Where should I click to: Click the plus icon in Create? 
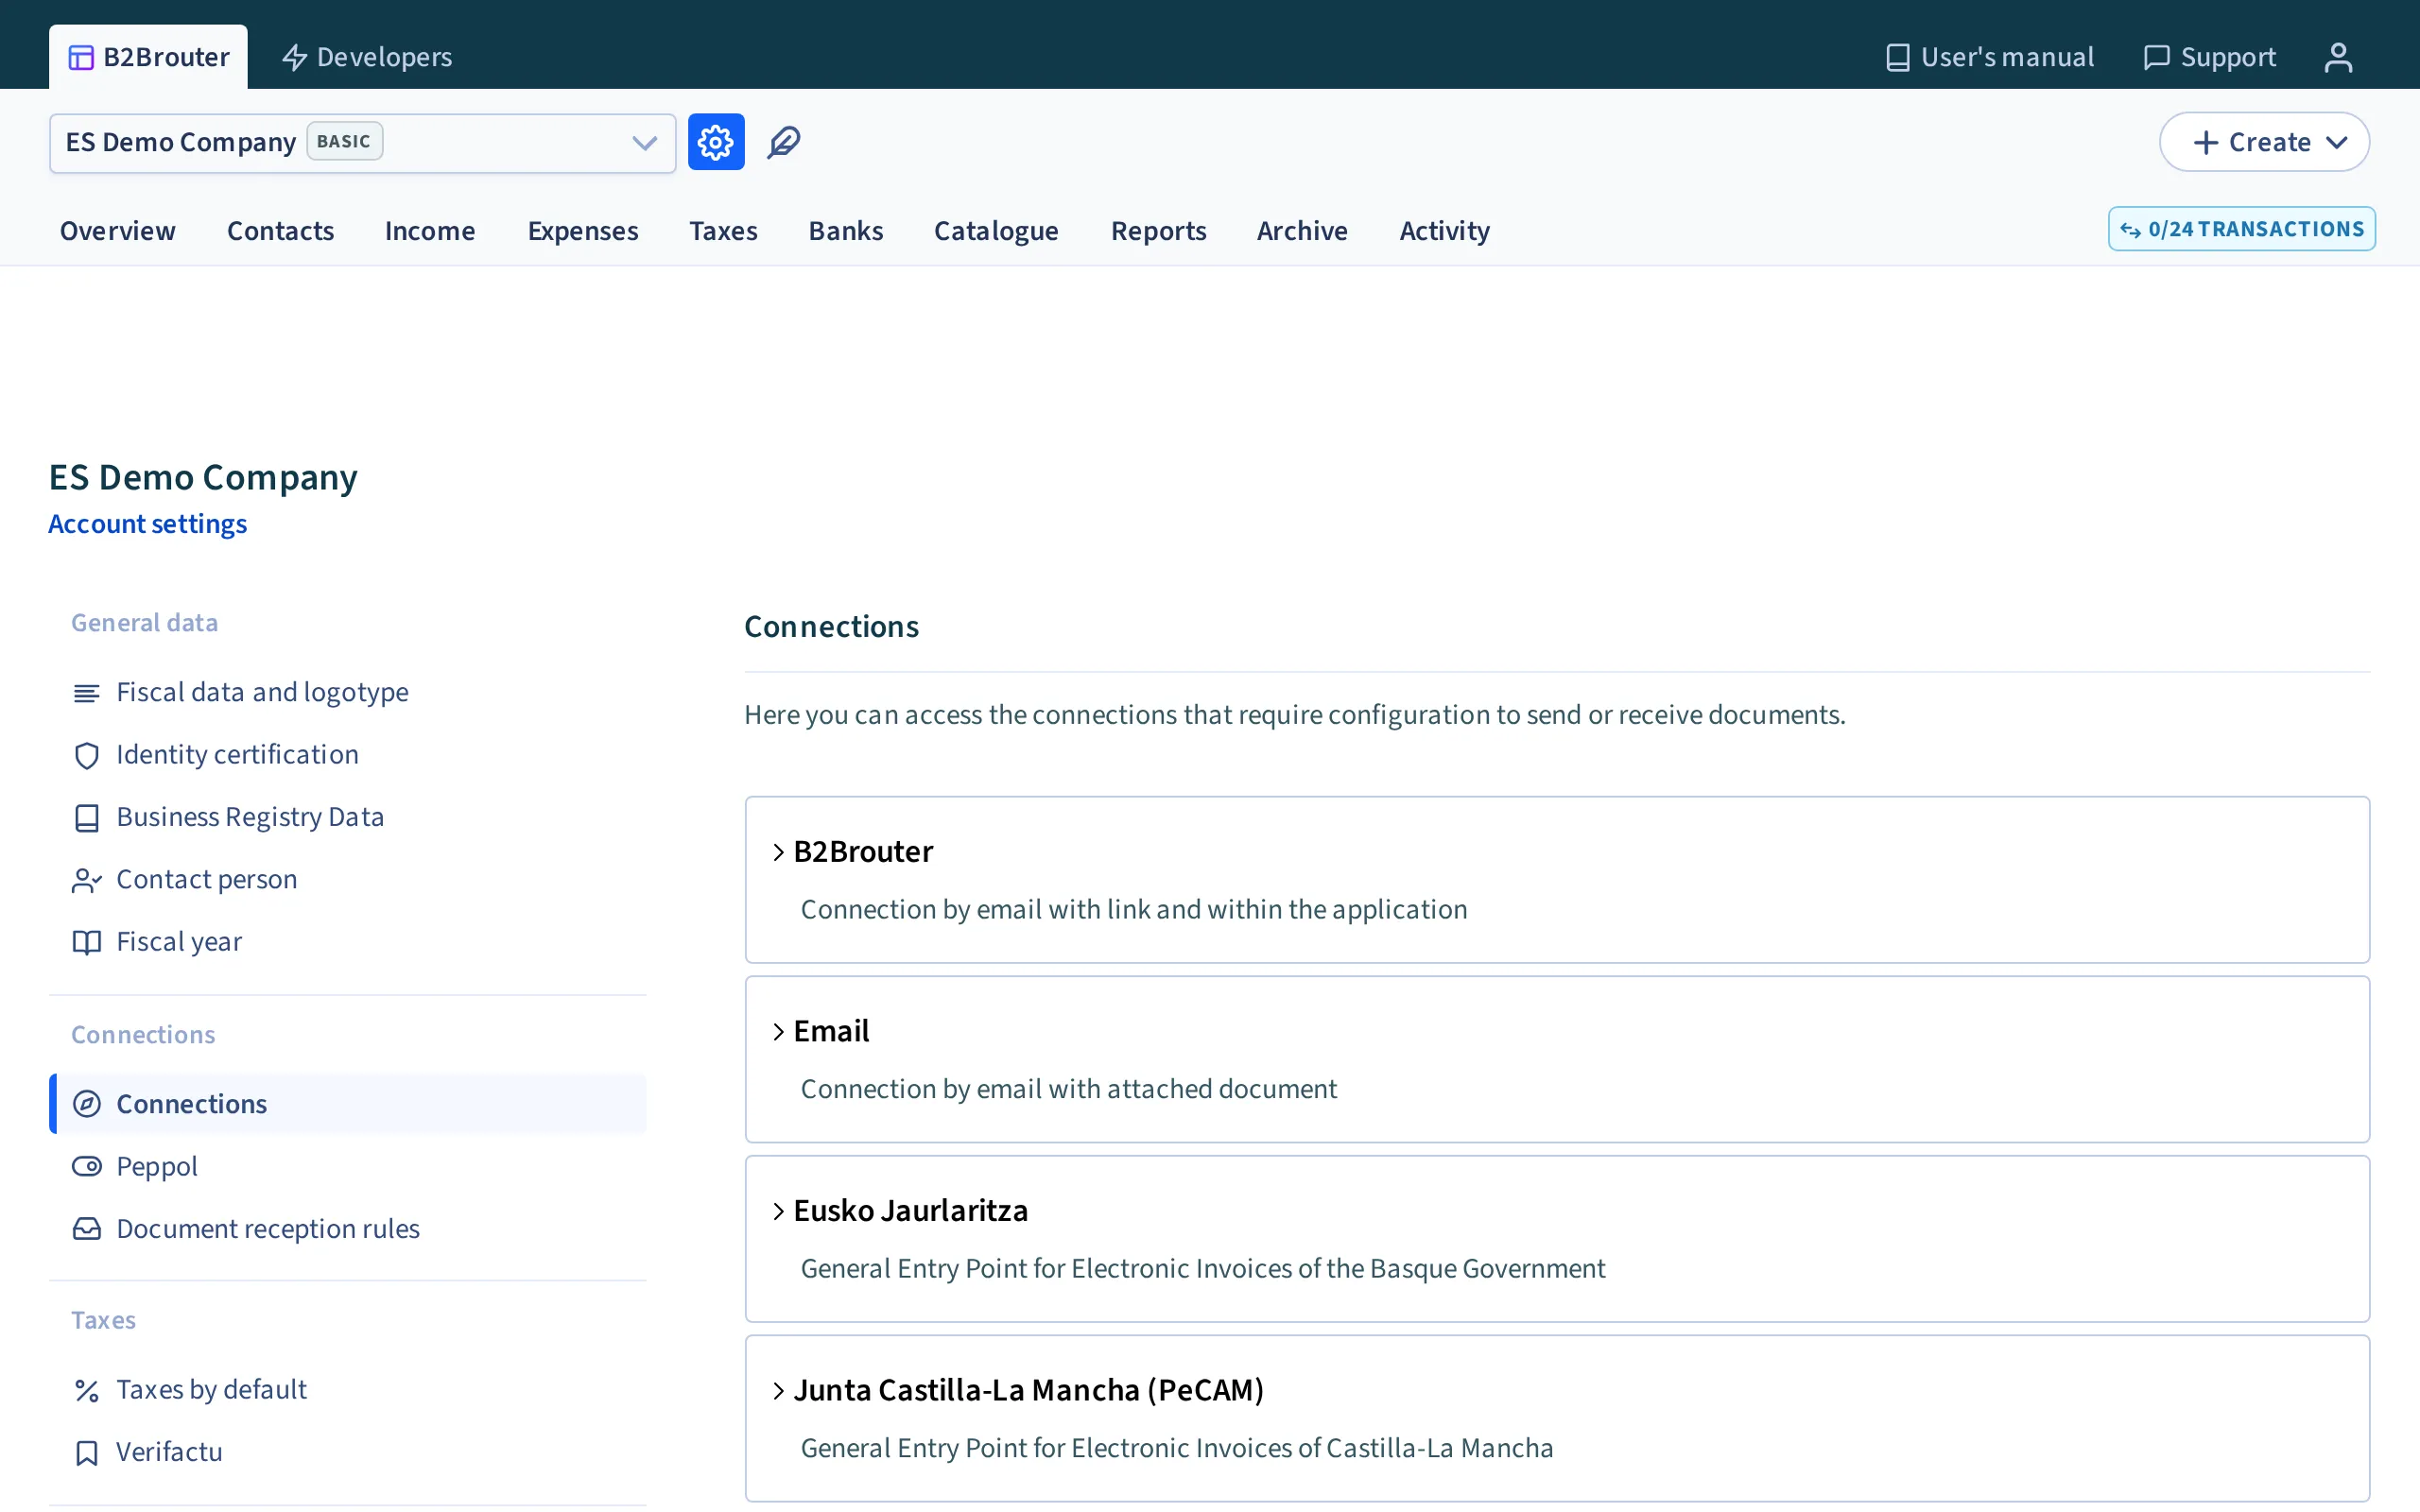coord(2205,143)
